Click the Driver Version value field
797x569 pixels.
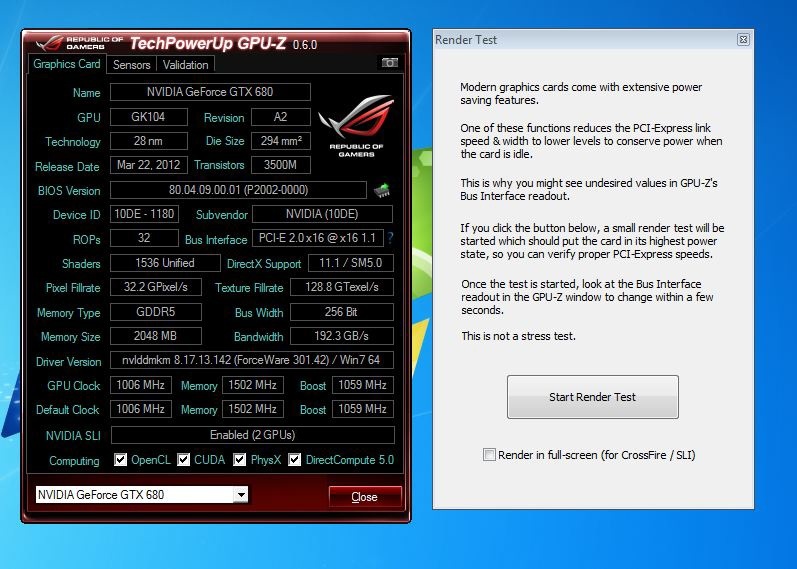[x=252, y=360]
